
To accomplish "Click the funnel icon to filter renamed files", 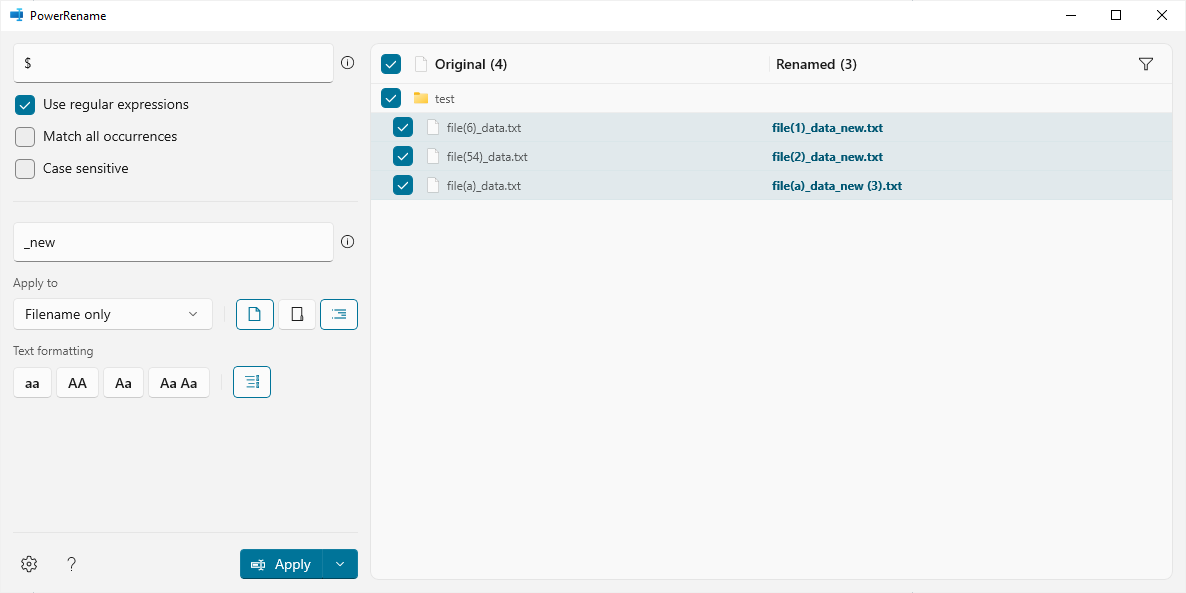I will tap(1146, 63).
